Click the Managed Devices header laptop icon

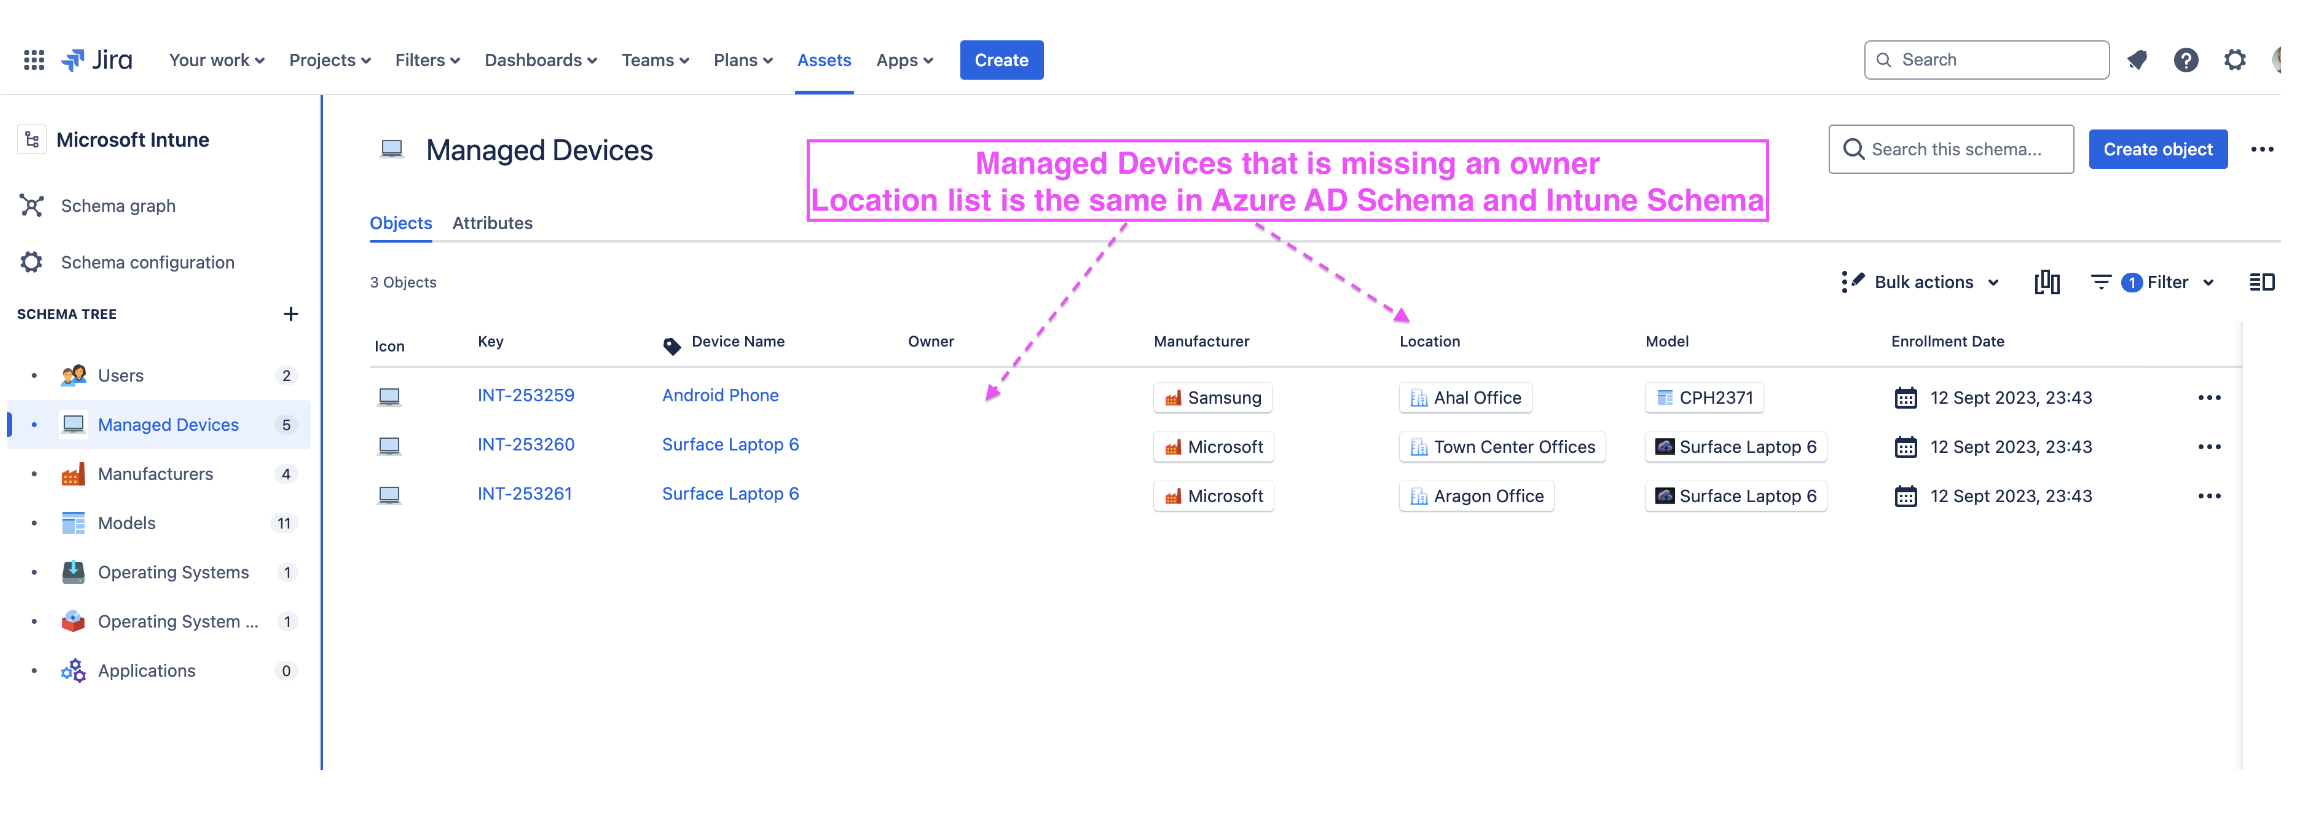pos(392,150)
